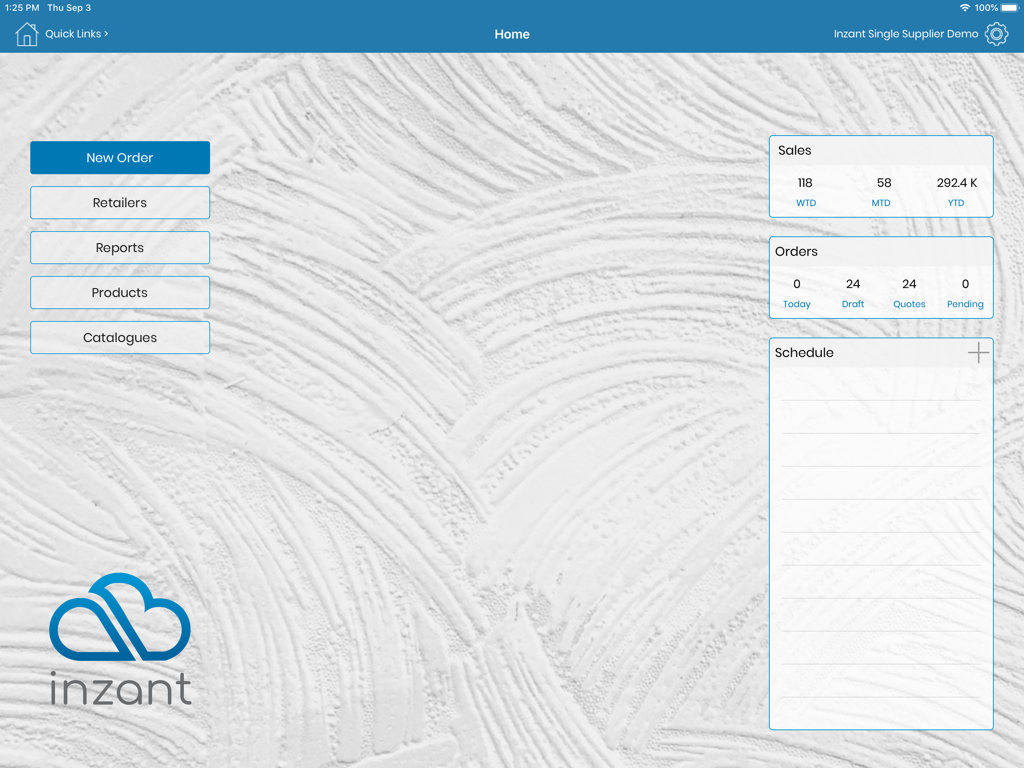Browse the Products list
Screen dimensions: 1024x768
120,292
